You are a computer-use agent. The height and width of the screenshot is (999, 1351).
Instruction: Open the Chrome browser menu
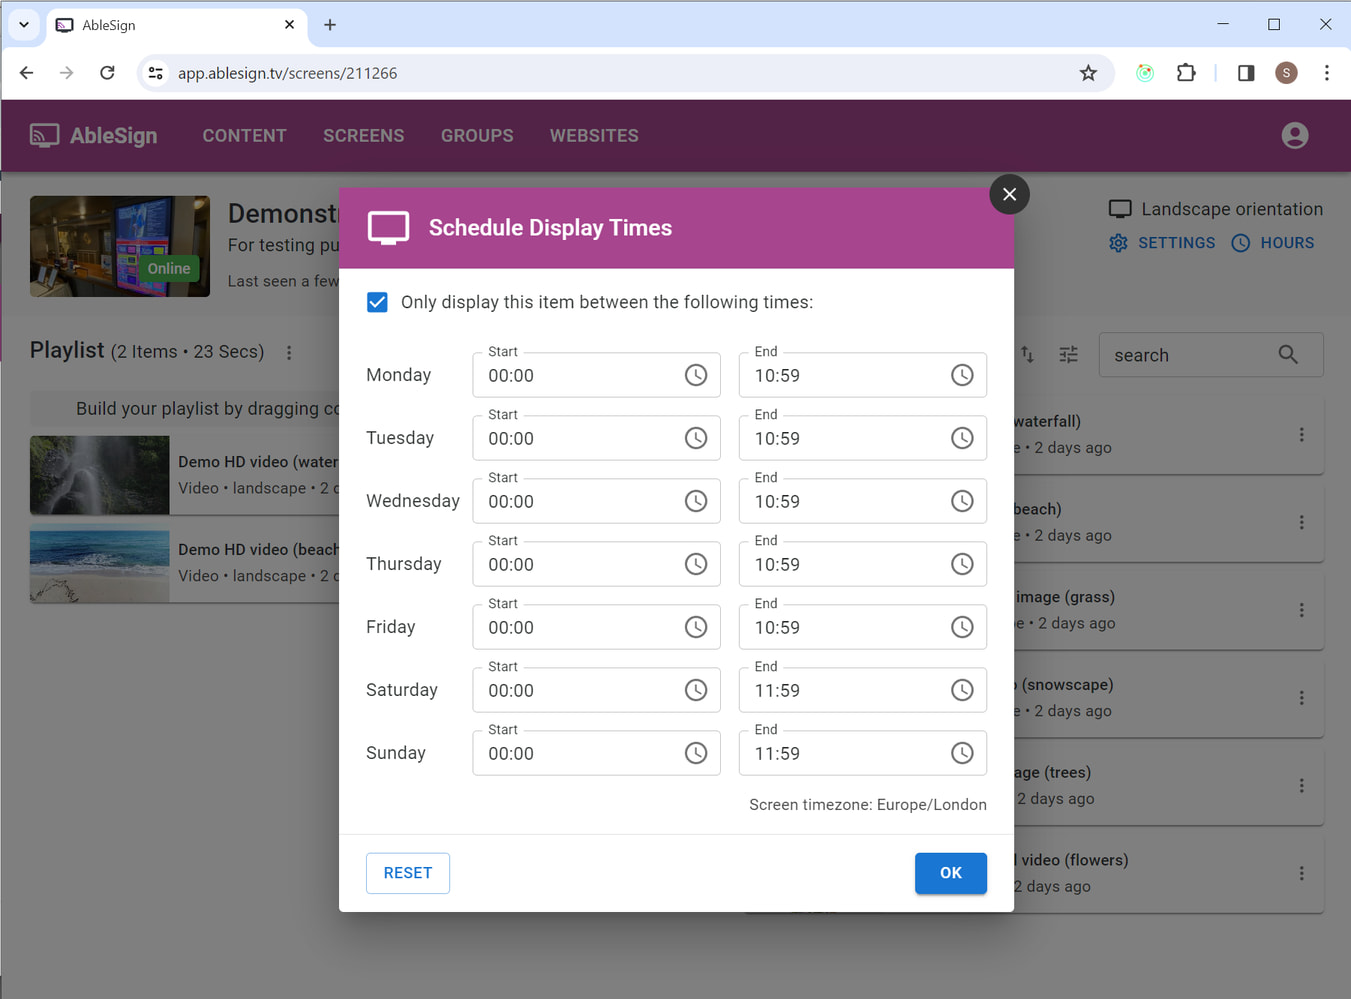pyautogui.click(x=1327, y=73)
